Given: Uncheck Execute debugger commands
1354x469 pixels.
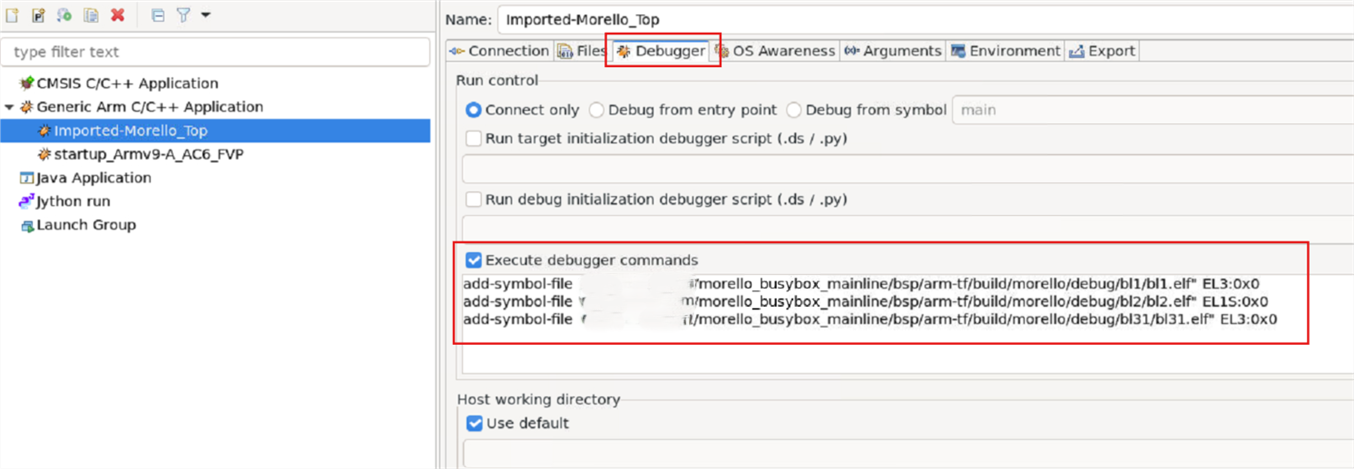Looking at the screenshot, I should (x=474, y=260).
